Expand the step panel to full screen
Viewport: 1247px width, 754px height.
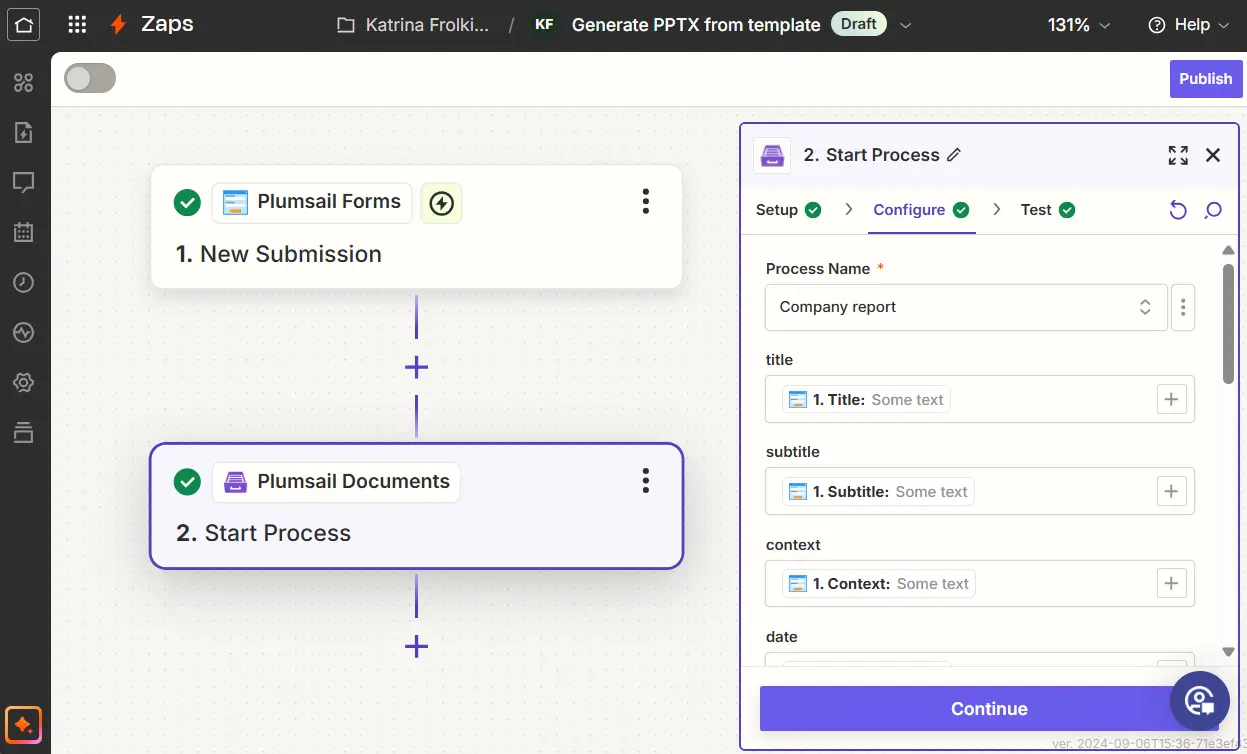[x=1178, y=155]
